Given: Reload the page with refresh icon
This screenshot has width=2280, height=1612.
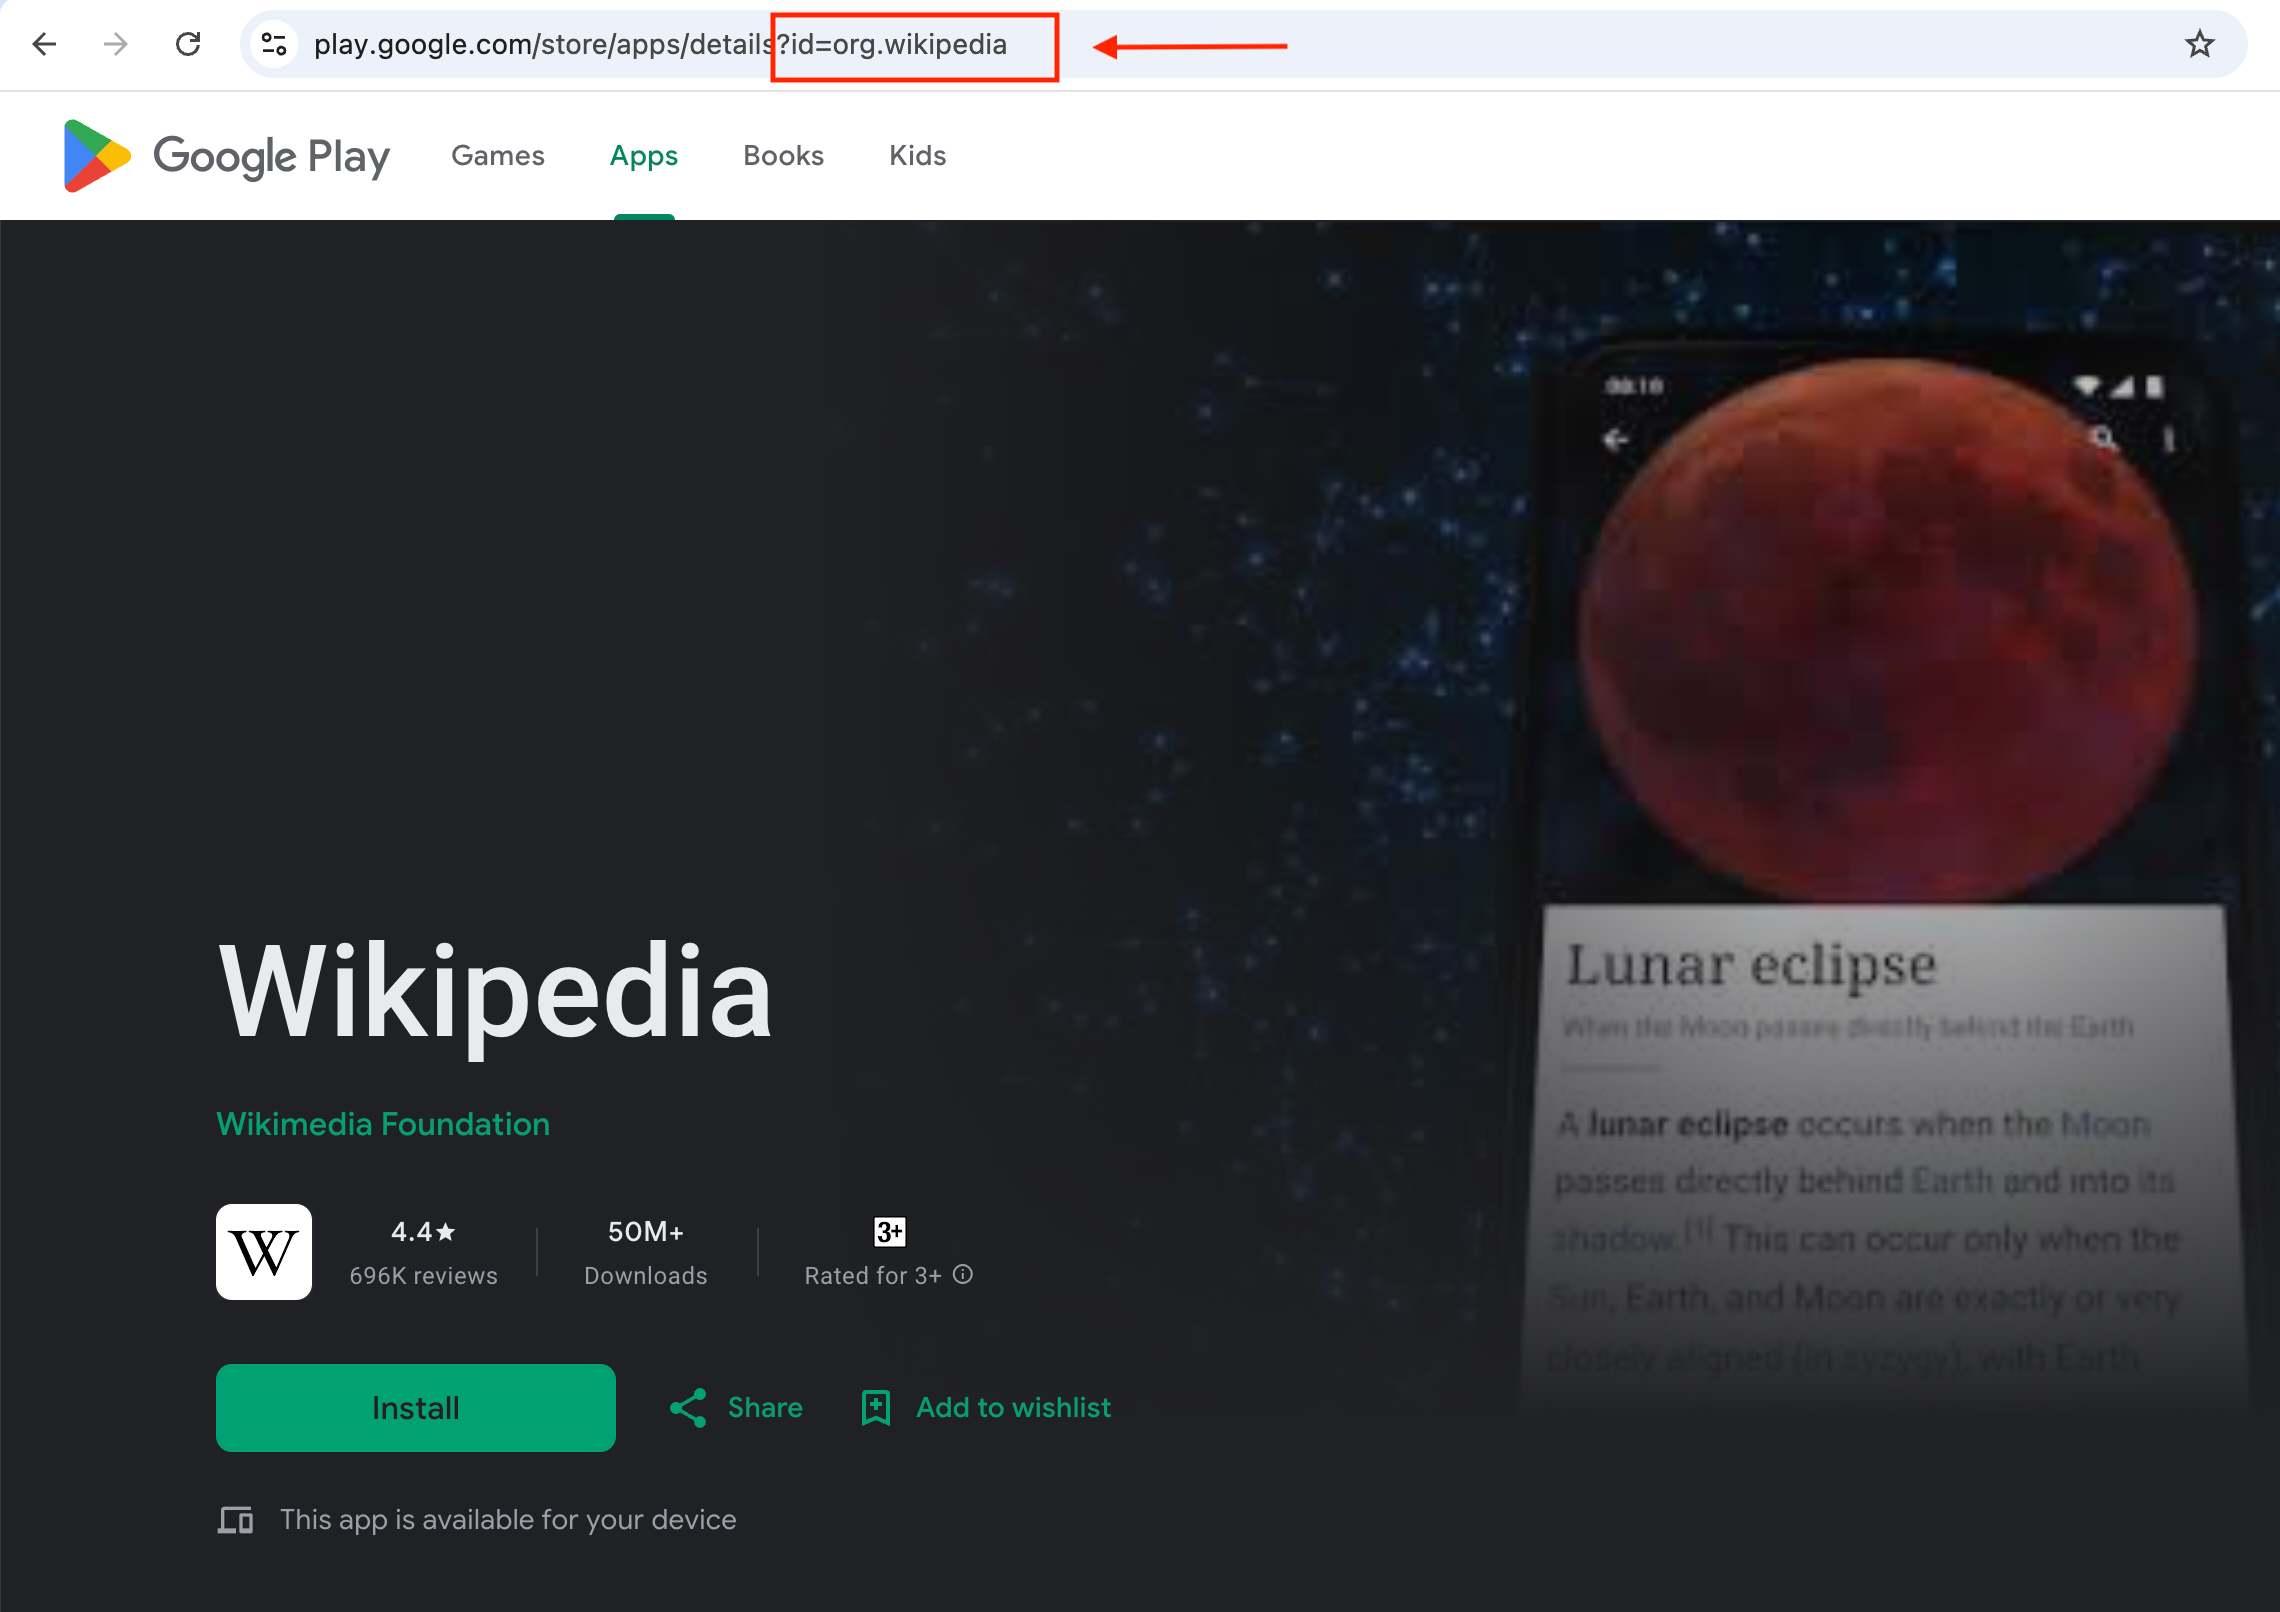Looking at the screenshot, I should coord(188,44).
